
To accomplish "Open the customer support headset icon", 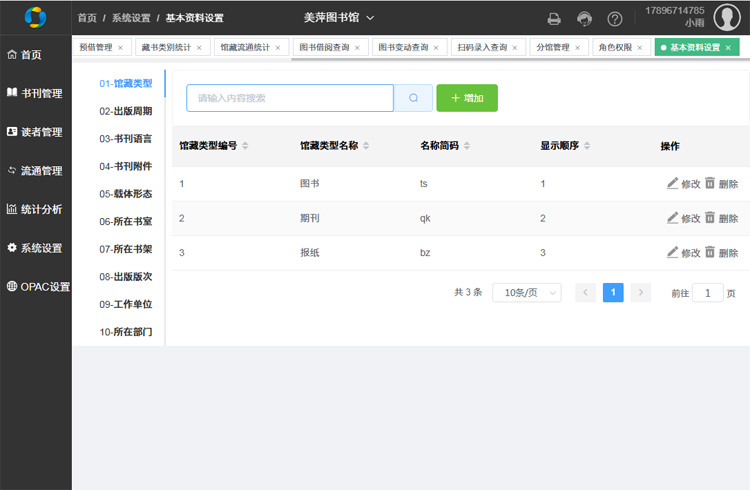I will click(x=584, y=19).
